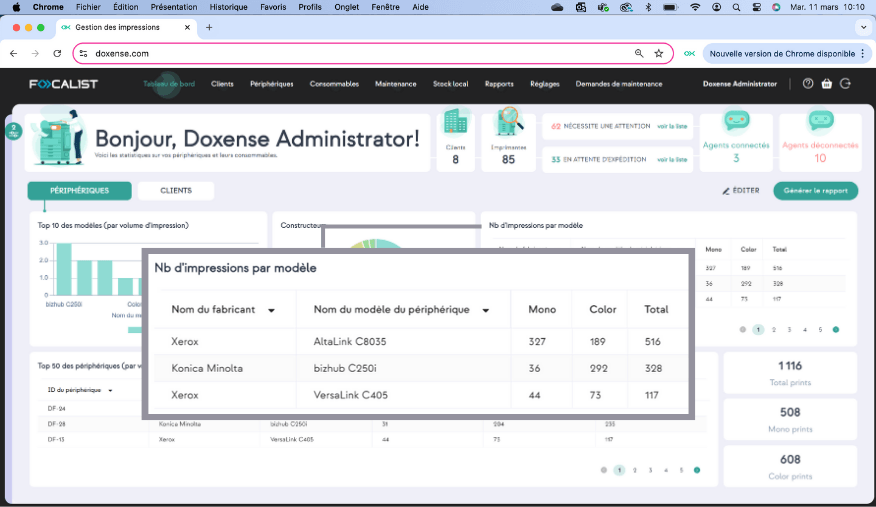Click the Constructeur pie chart slice
This screenshot has width=876, height=507.
point(375,243)
